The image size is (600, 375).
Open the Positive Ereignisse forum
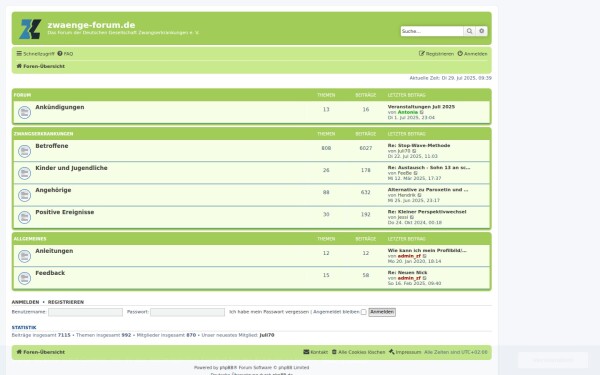65,212
